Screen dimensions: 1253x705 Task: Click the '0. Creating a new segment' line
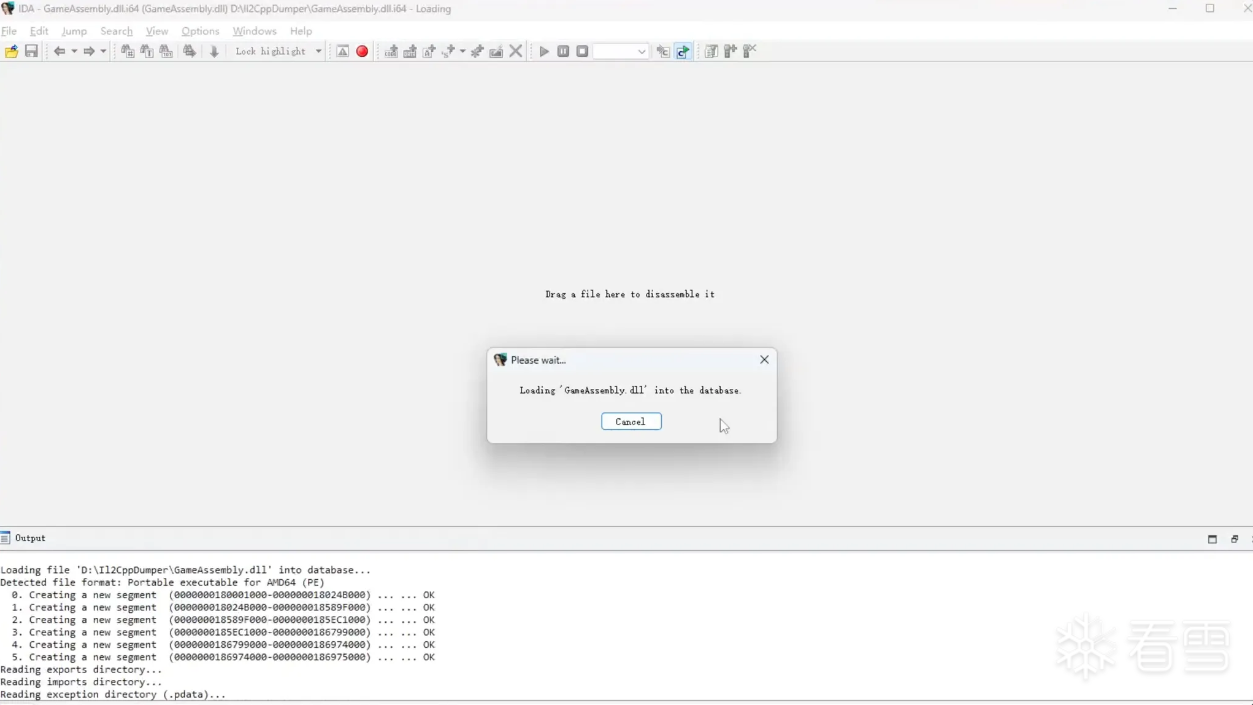[x=223, y=595]
